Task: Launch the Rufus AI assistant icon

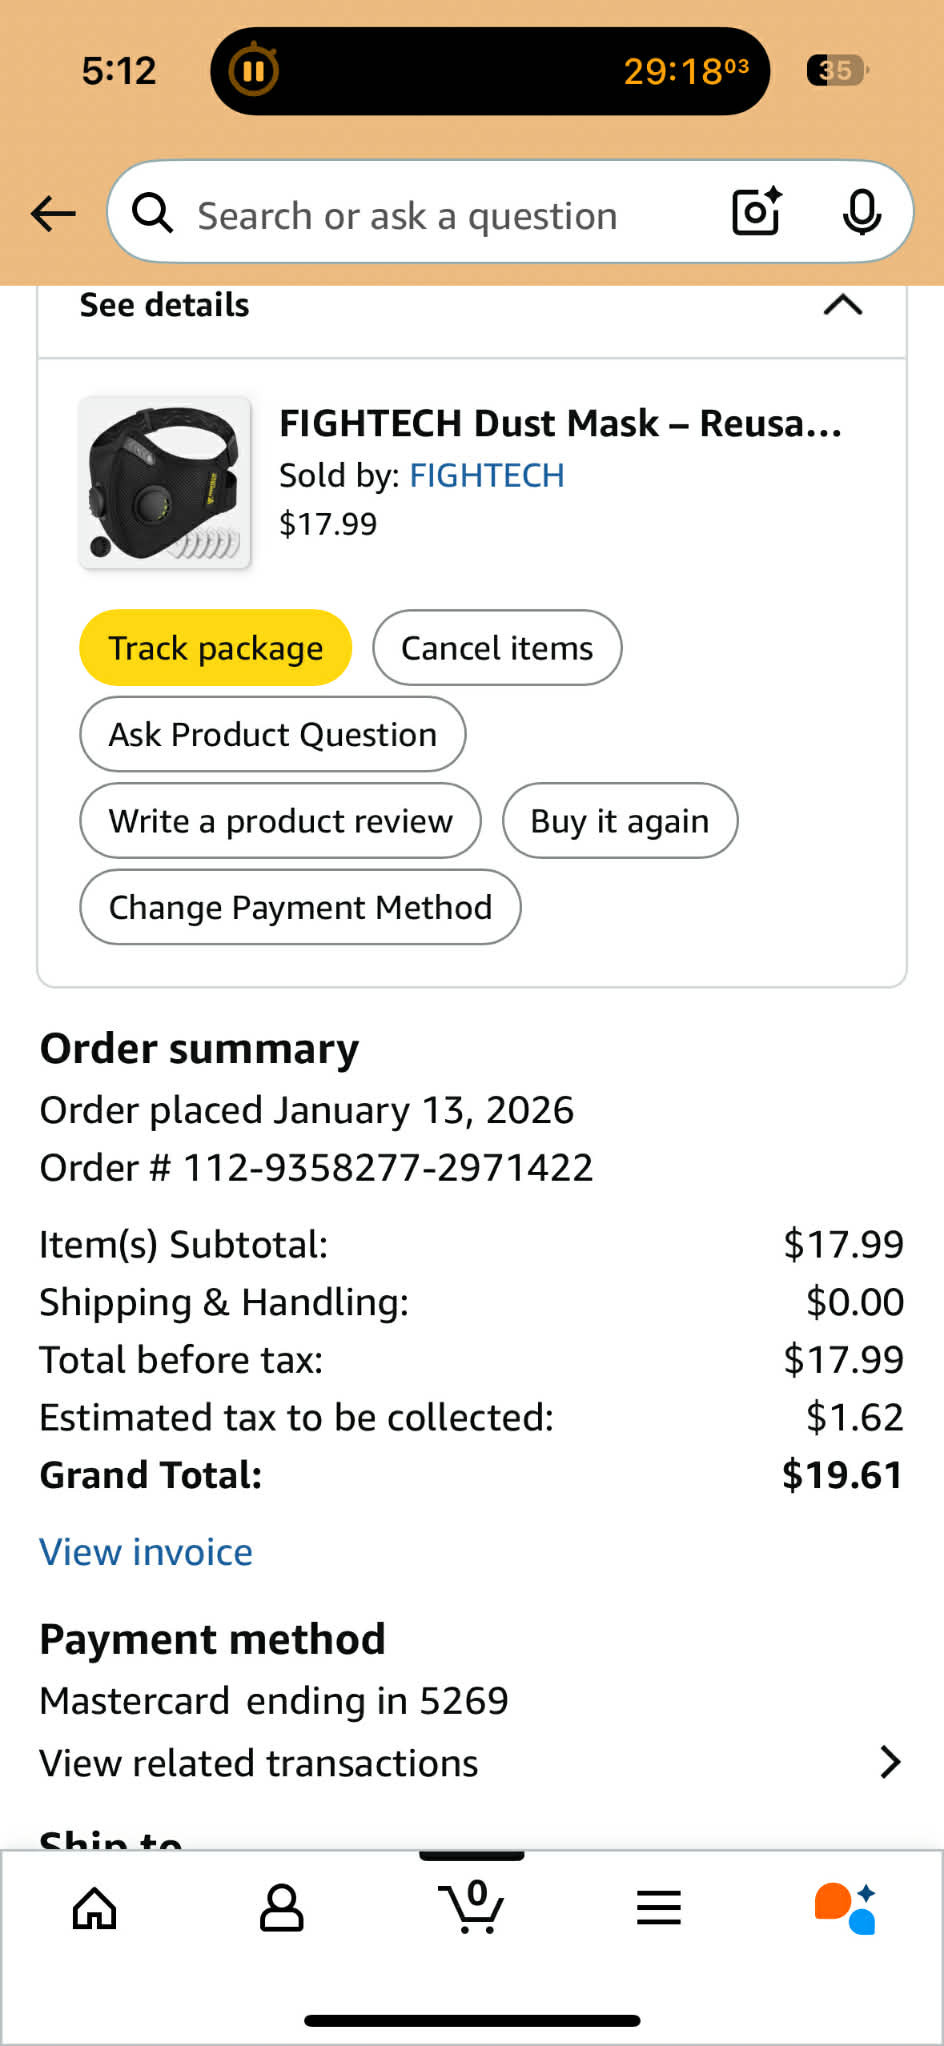Action: (846, 1908)
